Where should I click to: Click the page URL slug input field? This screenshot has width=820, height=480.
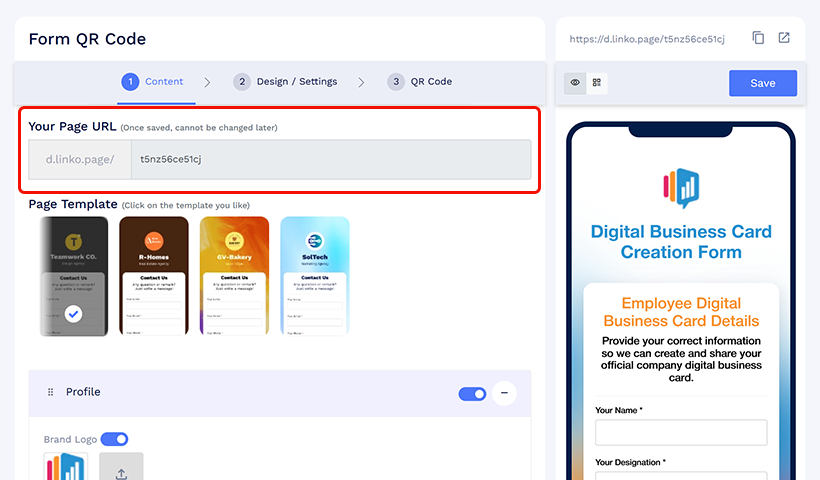[x=330, y=160]
